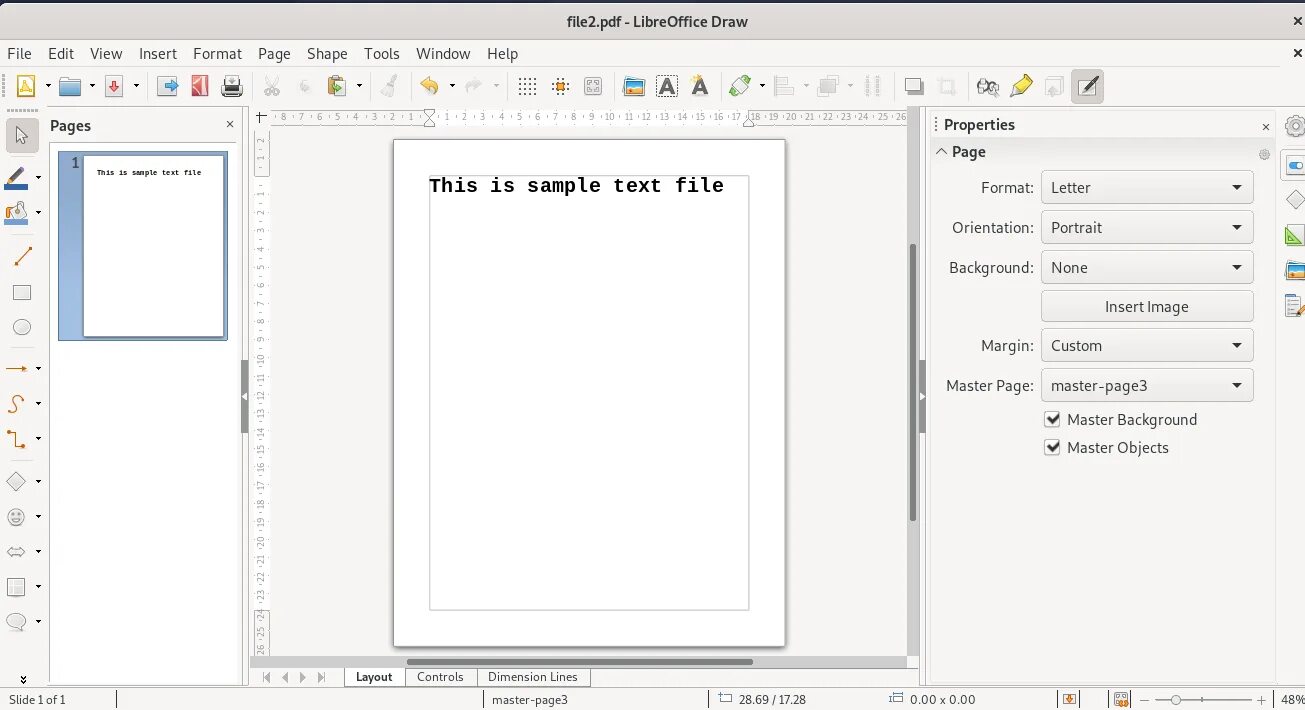Click the Open folder icon
Screen dimensions: 1305x710
(x=70, y=86)
